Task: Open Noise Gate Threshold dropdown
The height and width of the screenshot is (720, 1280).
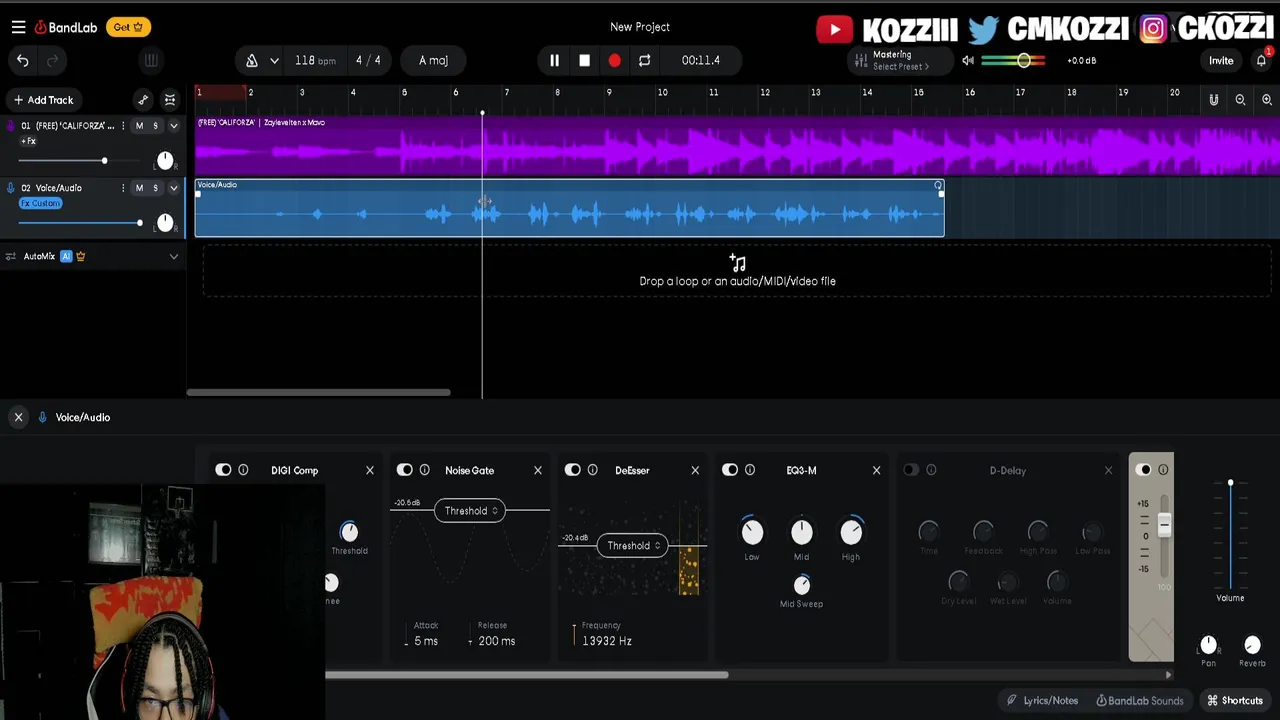Action: pyautogui.click(x=470, y=511)
